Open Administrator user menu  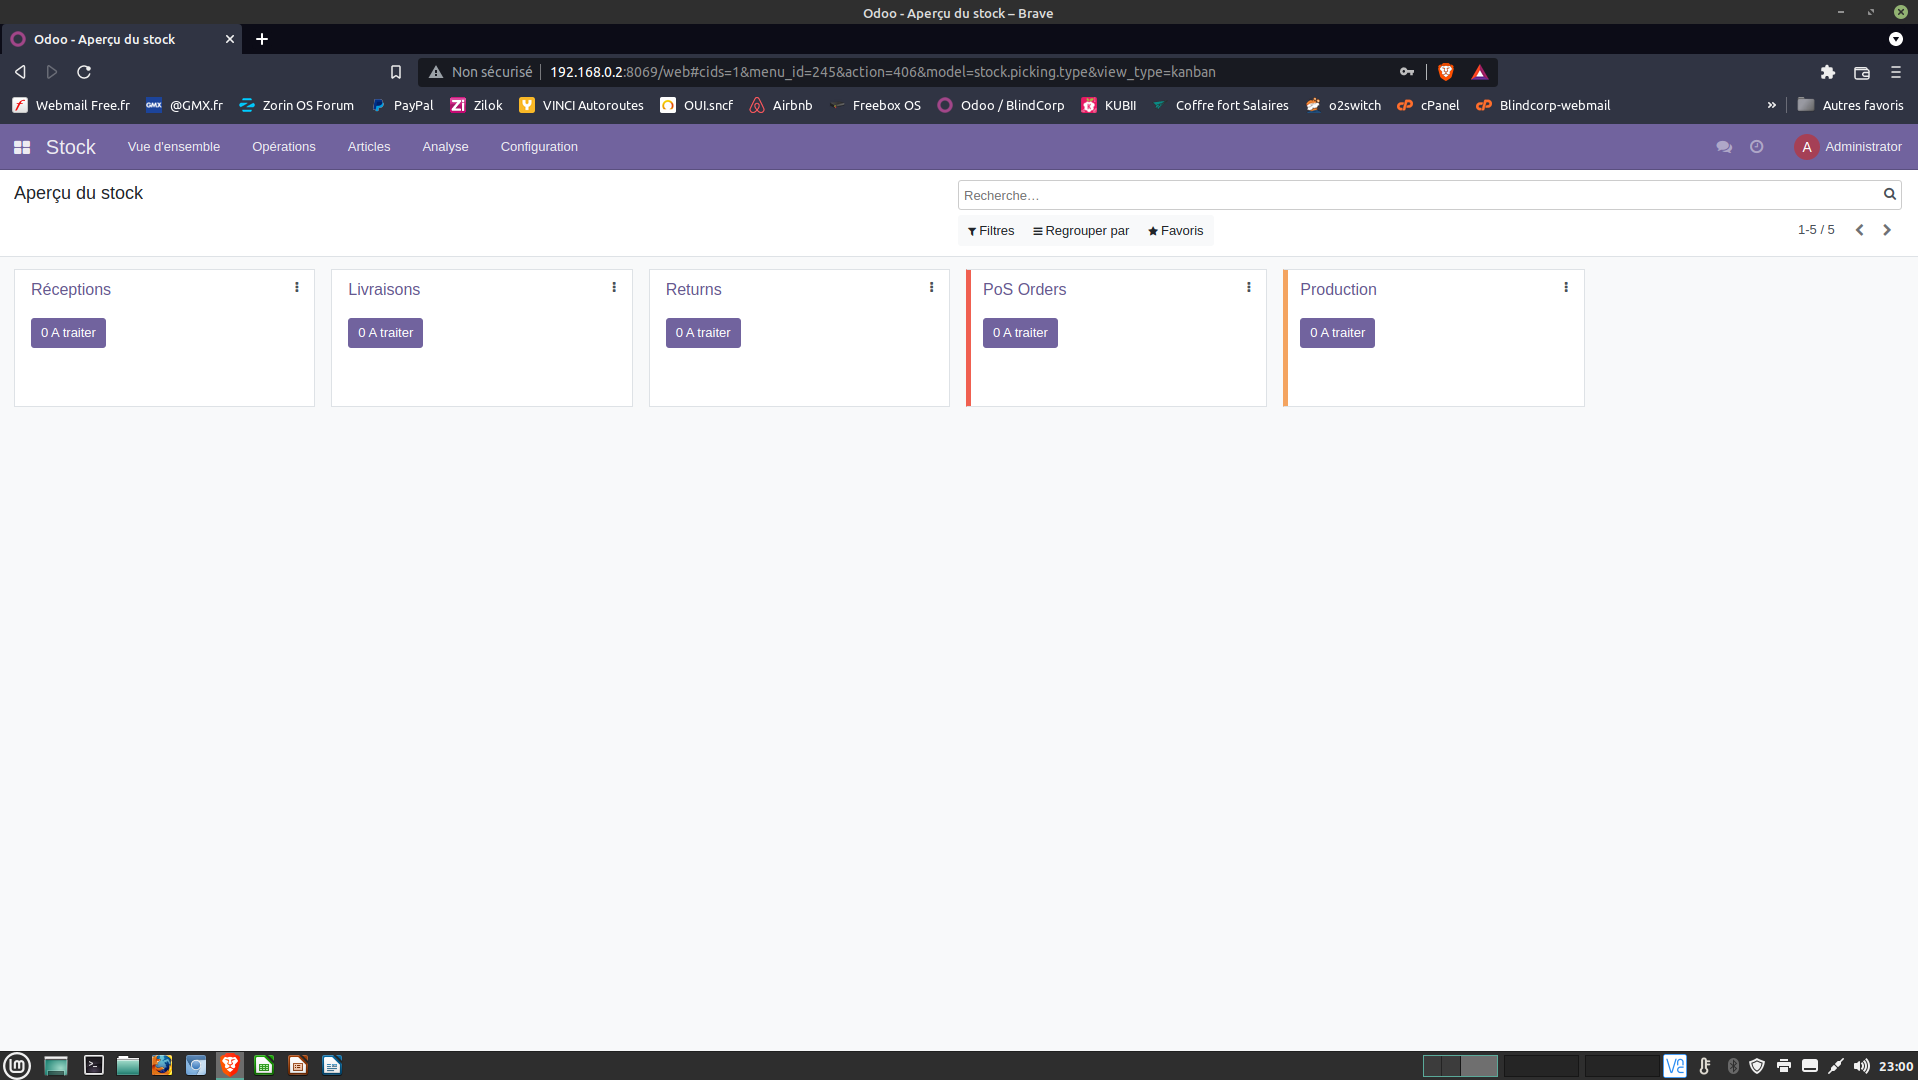click(x=1849, y=147)
